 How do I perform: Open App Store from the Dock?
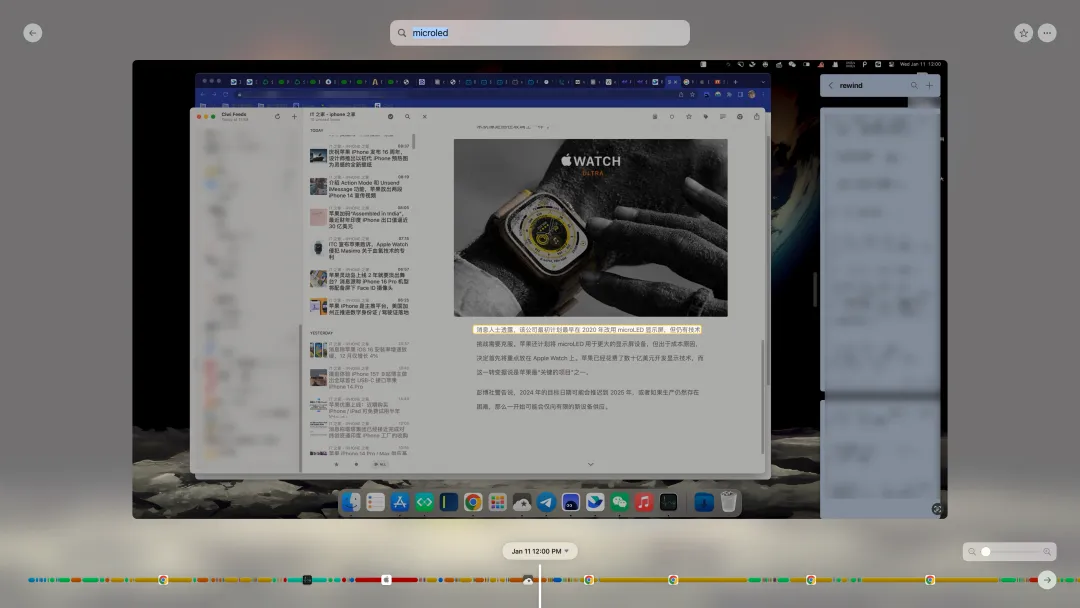(399, 502)
